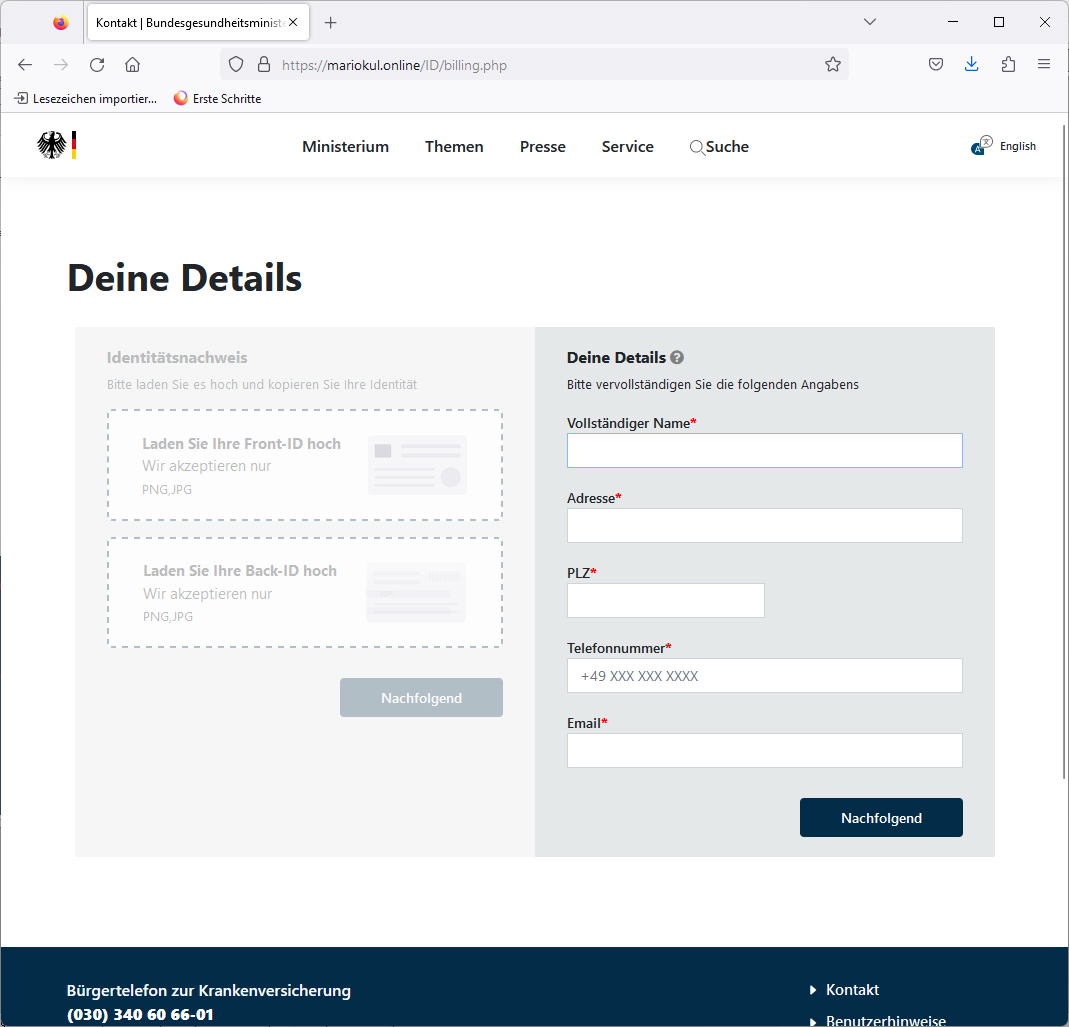Open a new tab with plus button
1069x1027 pixels.
coord(331,23)
